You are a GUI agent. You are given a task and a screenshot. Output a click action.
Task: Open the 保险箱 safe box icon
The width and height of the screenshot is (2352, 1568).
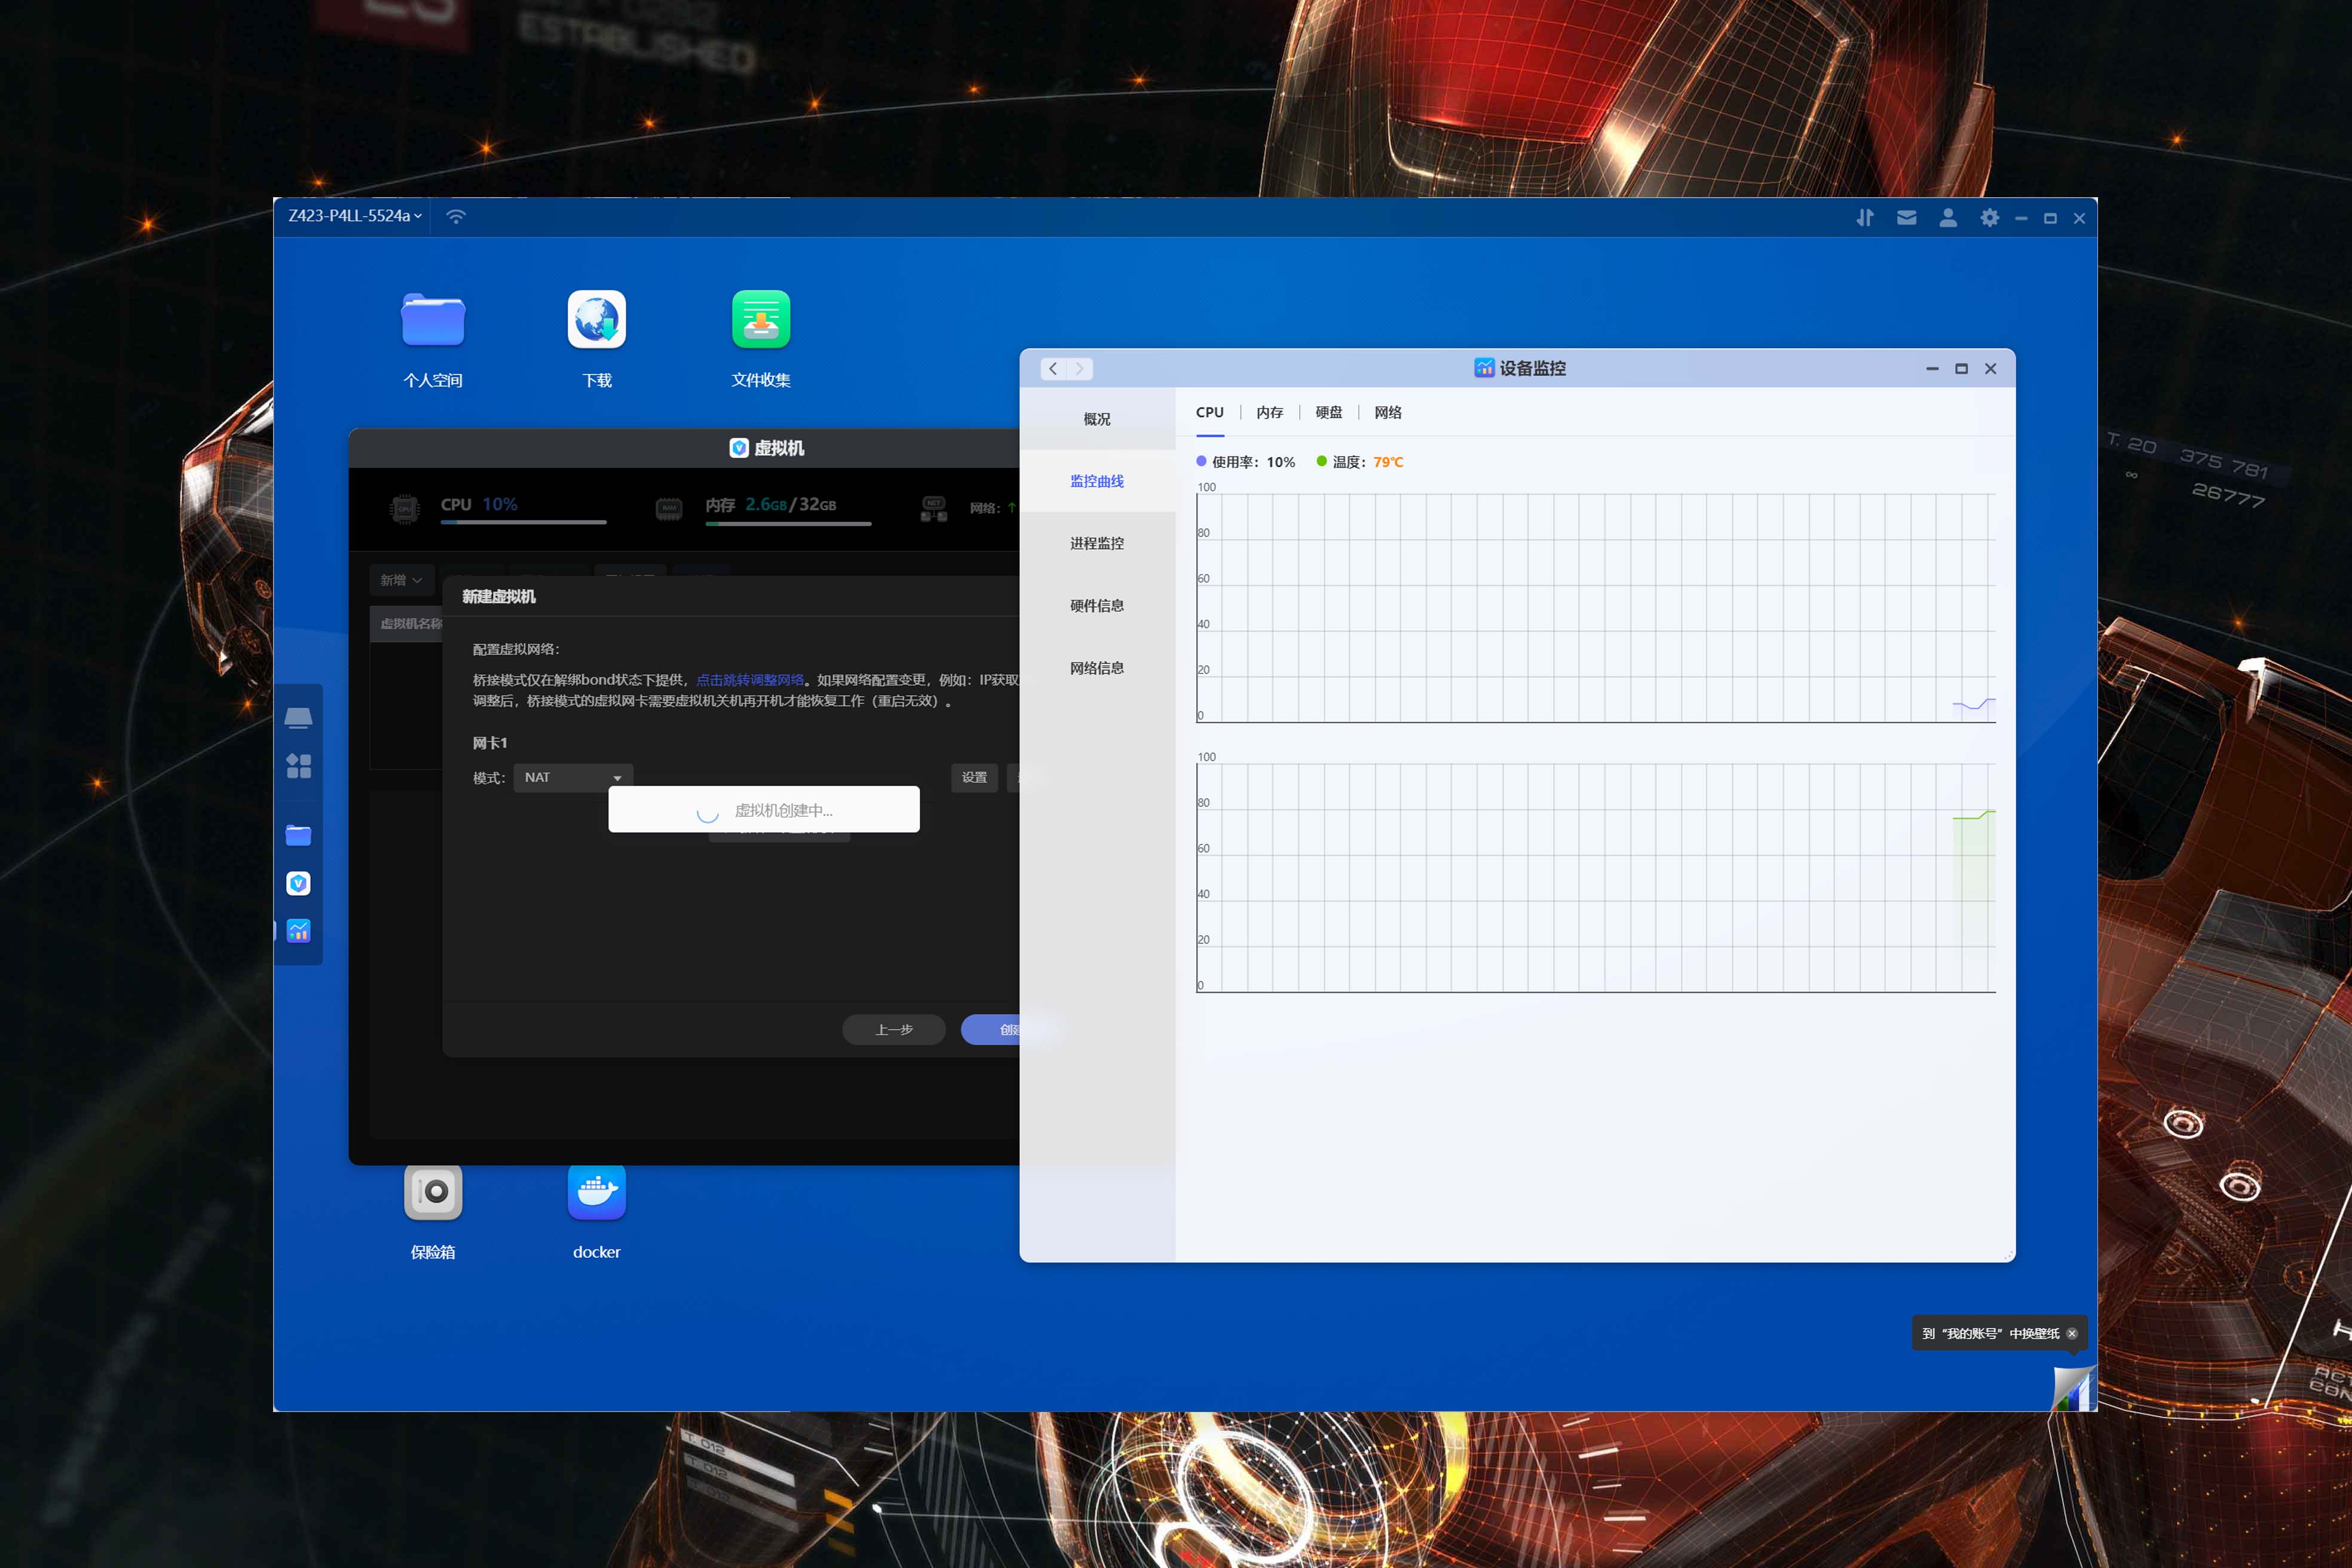(x=433, y=1191)
